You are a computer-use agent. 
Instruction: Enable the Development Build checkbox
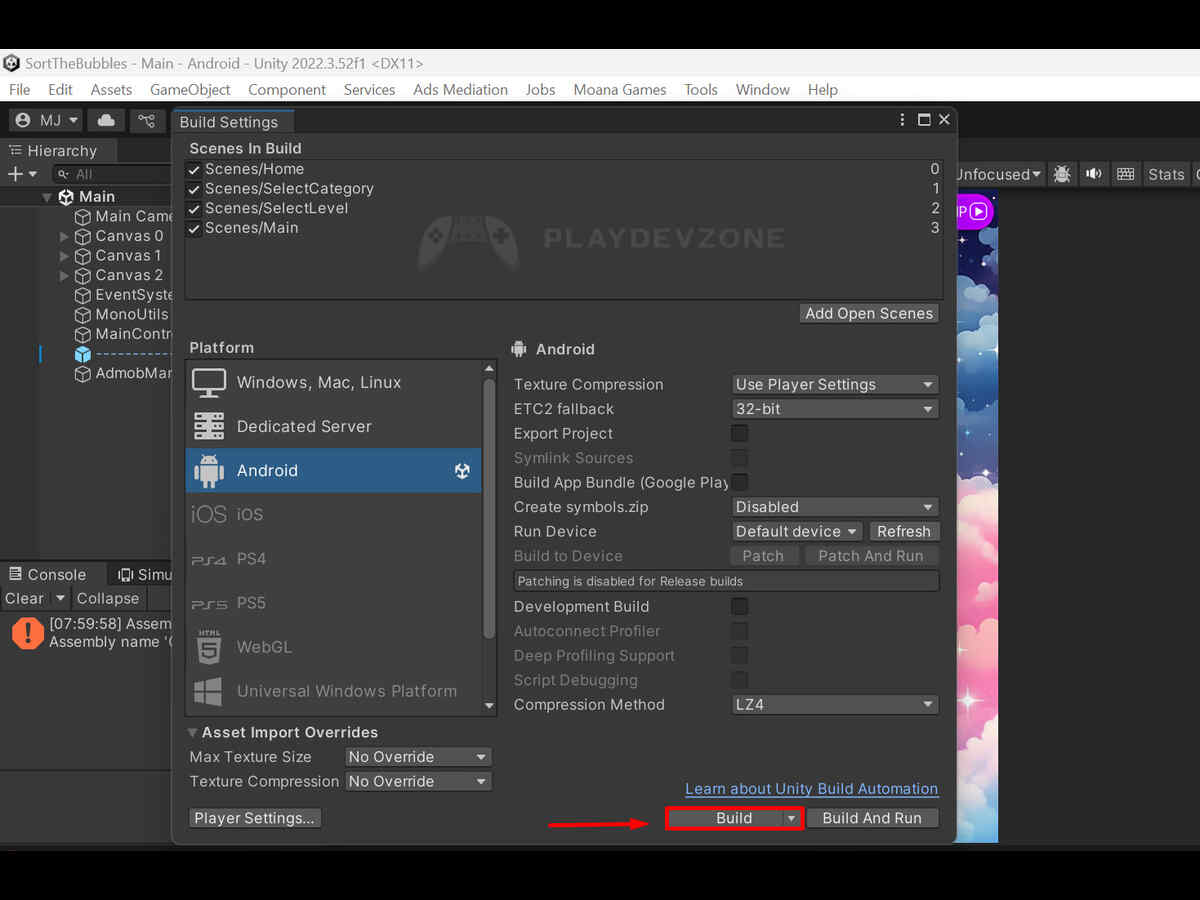click(740, 606)
